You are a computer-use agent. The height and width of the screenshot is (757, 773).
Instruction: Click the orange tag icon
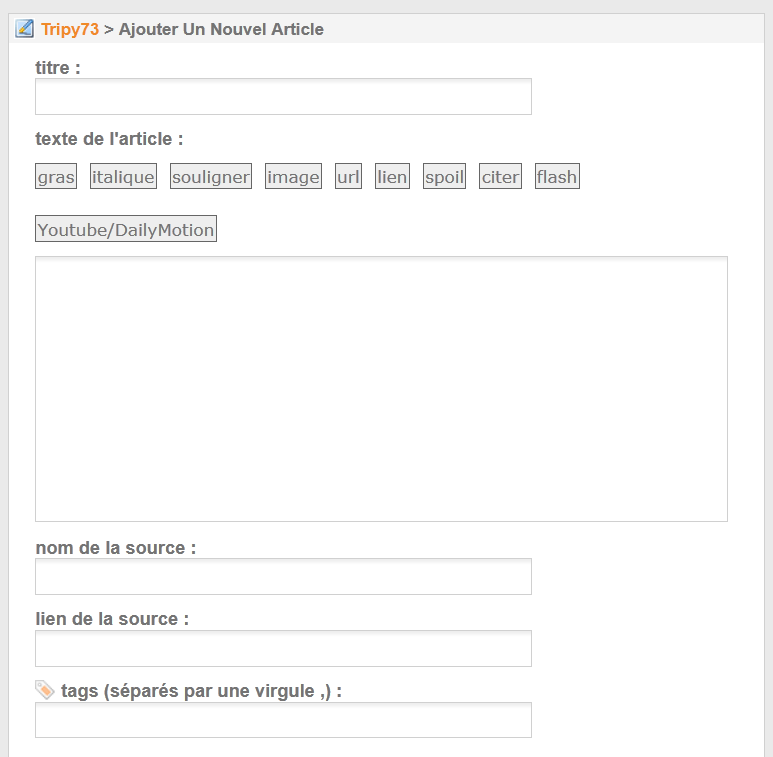click(x=45, y=690)
